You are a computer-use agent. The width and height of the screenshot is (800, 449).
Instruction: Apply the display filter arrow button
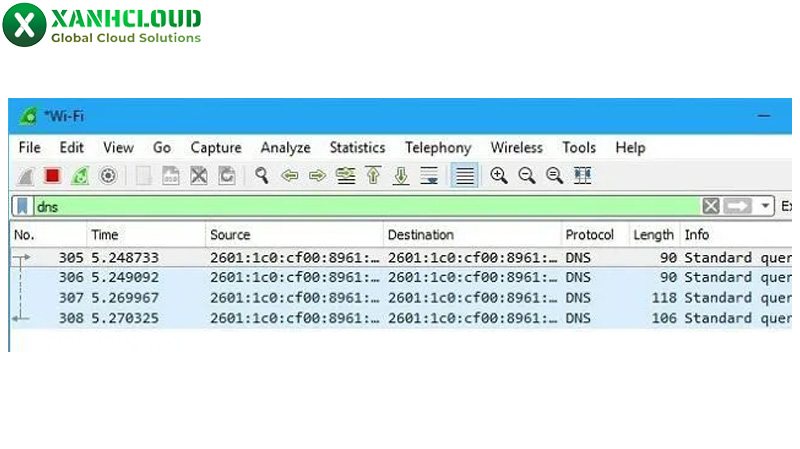click(737, 206)
